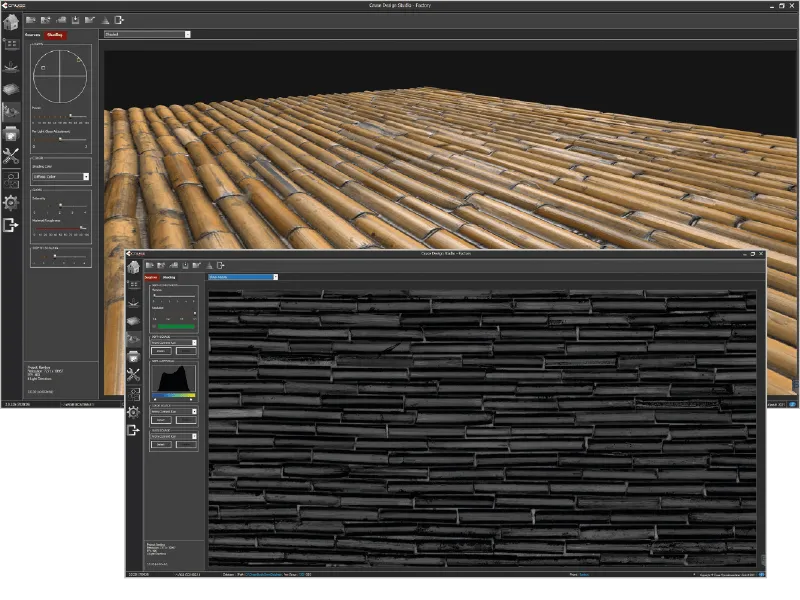
Task: Select the Shading tab in front window
Action: tap(169, 277)
